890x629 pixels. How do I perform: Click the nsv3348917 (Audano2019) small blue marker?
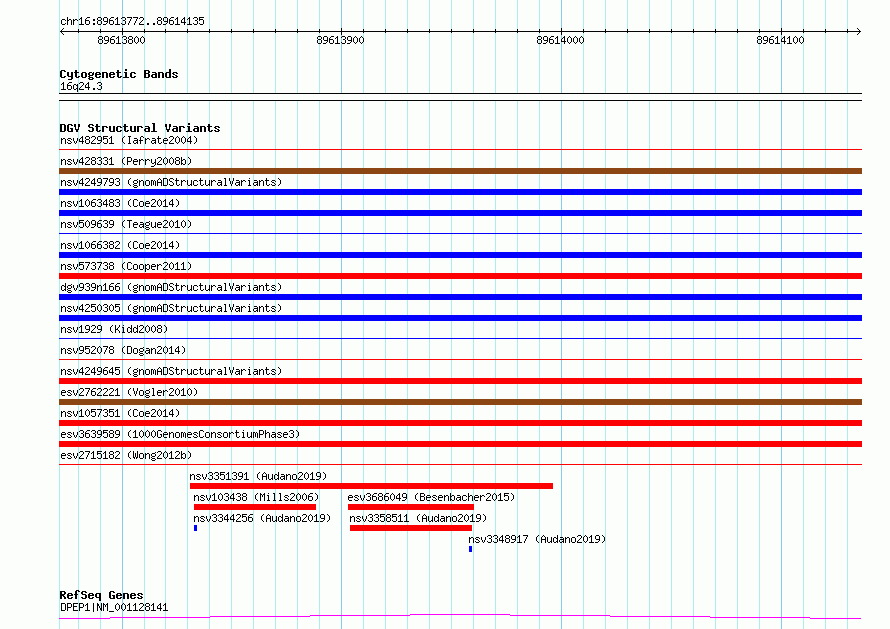tap(471, 549)
